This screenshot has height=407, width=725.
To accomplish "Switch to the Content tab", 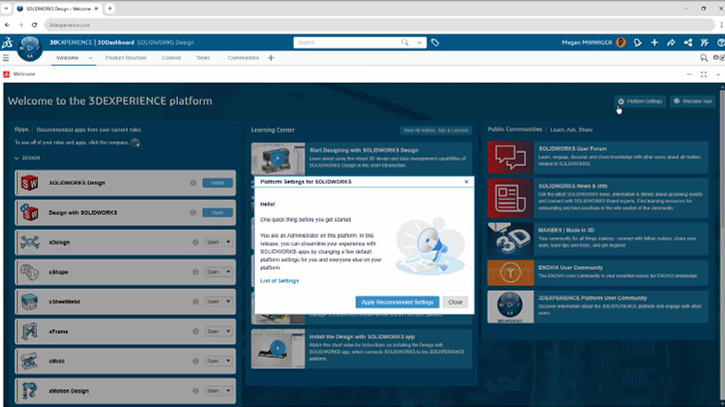I will (171, 58).
